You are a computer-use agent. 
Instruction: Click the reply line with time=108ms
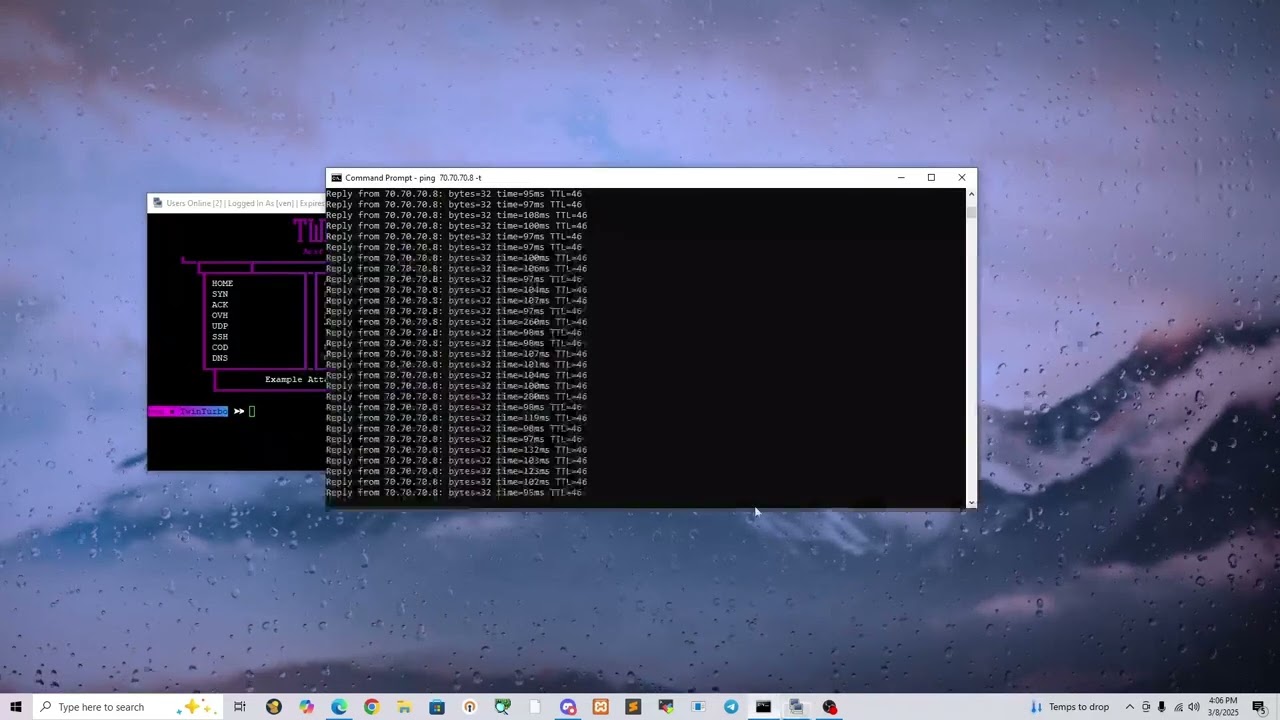point(456,215)
